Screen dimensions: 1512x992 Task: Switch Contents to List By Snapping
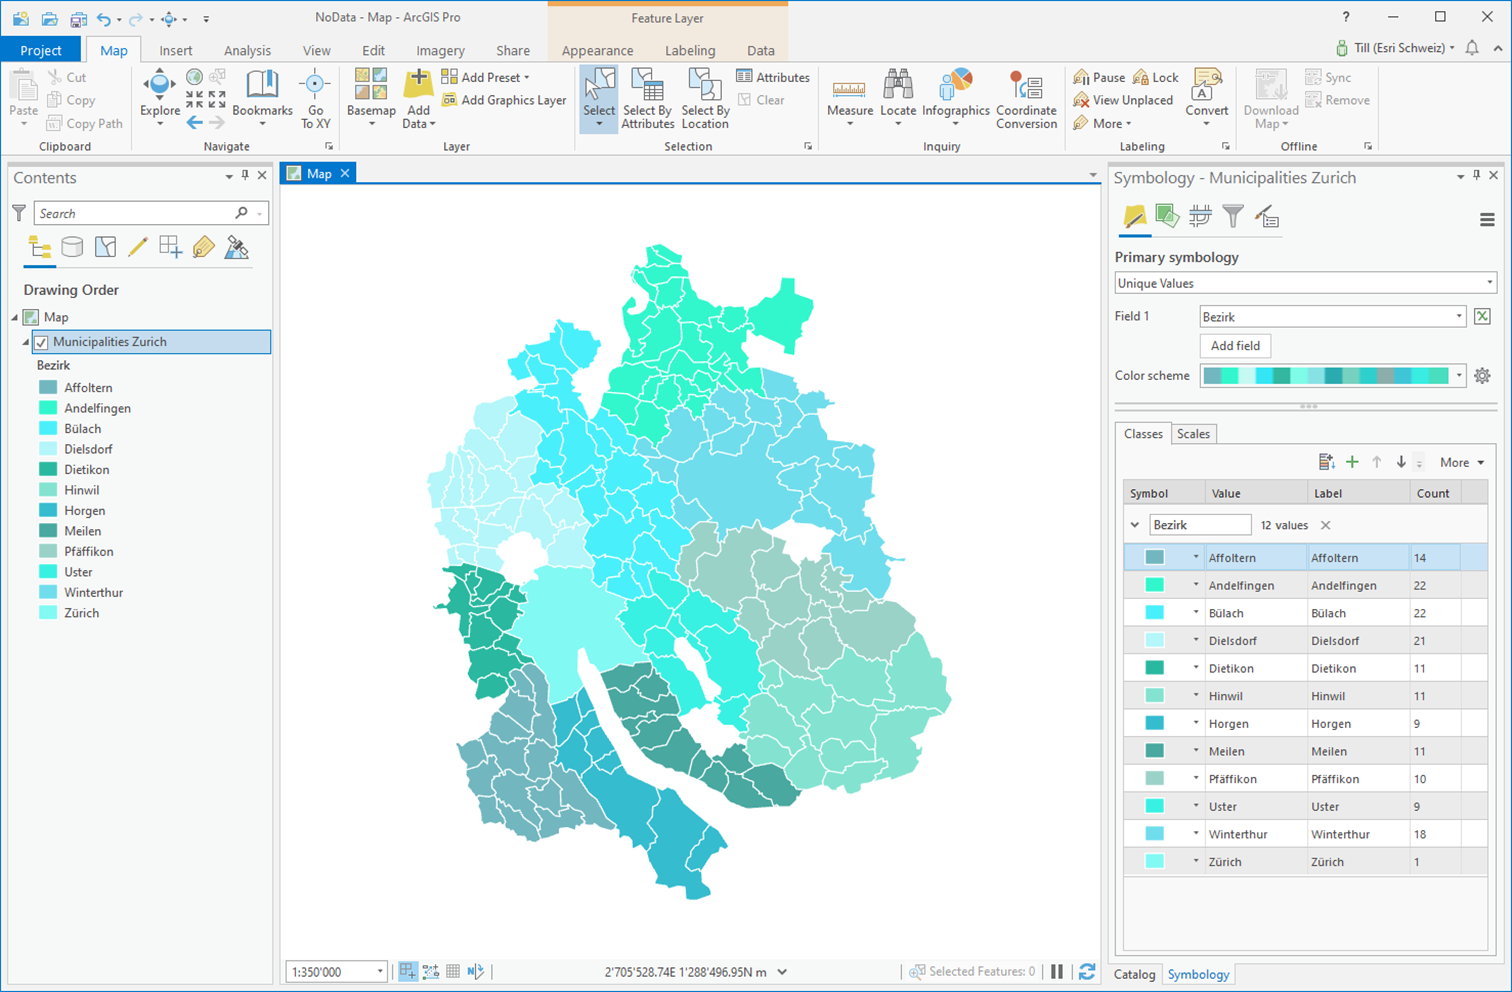tap(171, 247)
